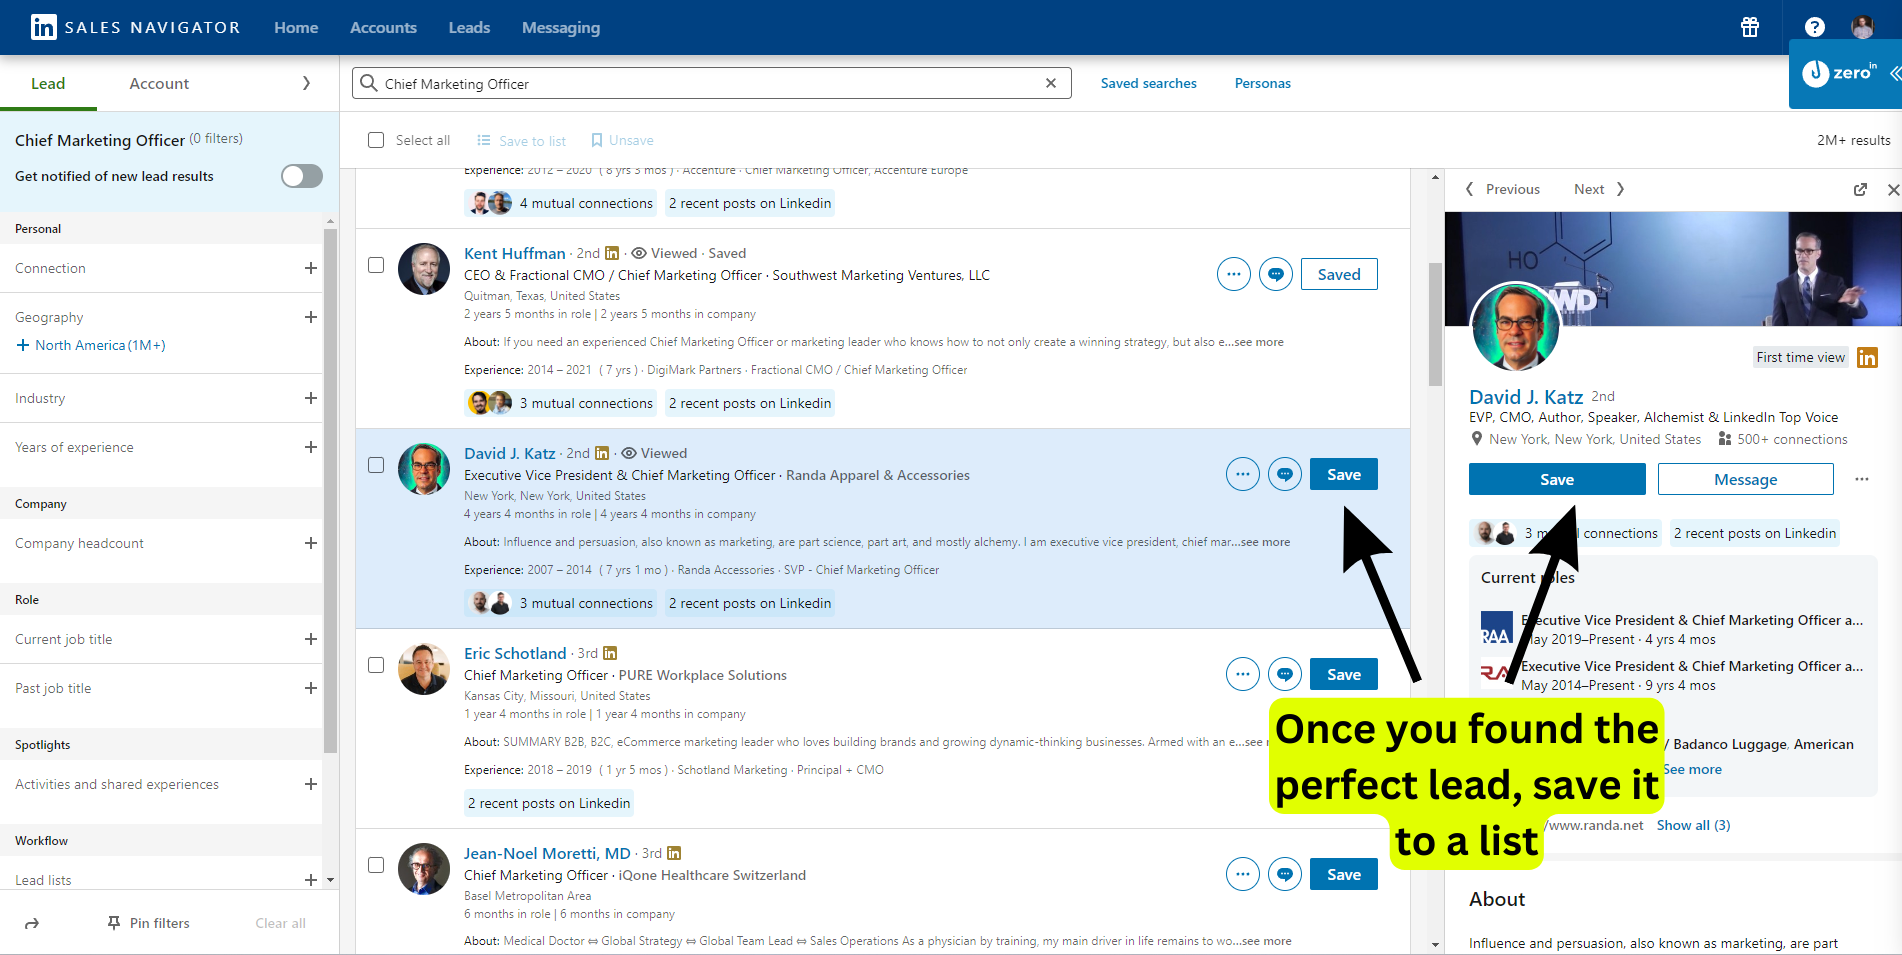
Task: Open the Accounts menu
Action: [x=383, y=27]
